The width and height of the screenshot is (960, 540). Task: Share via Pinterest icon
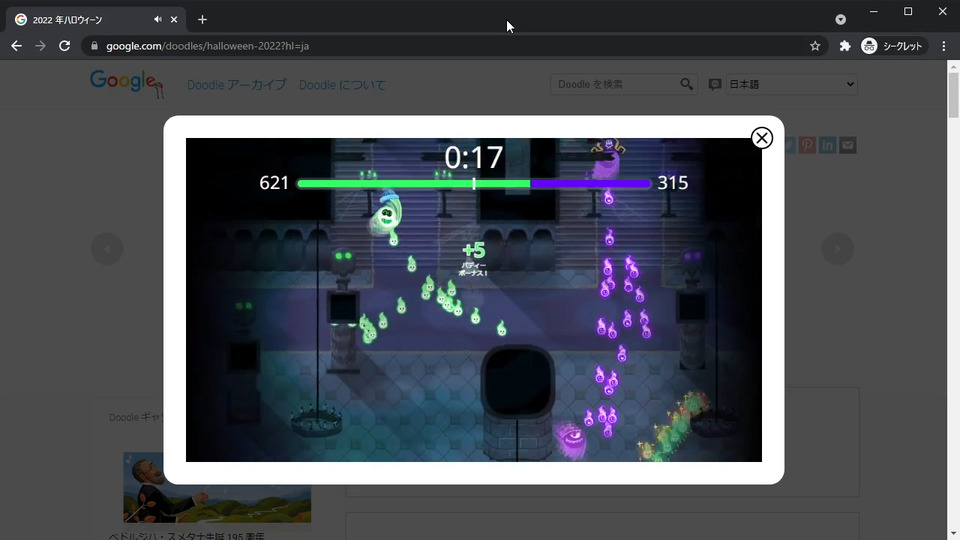pos(807,145)
